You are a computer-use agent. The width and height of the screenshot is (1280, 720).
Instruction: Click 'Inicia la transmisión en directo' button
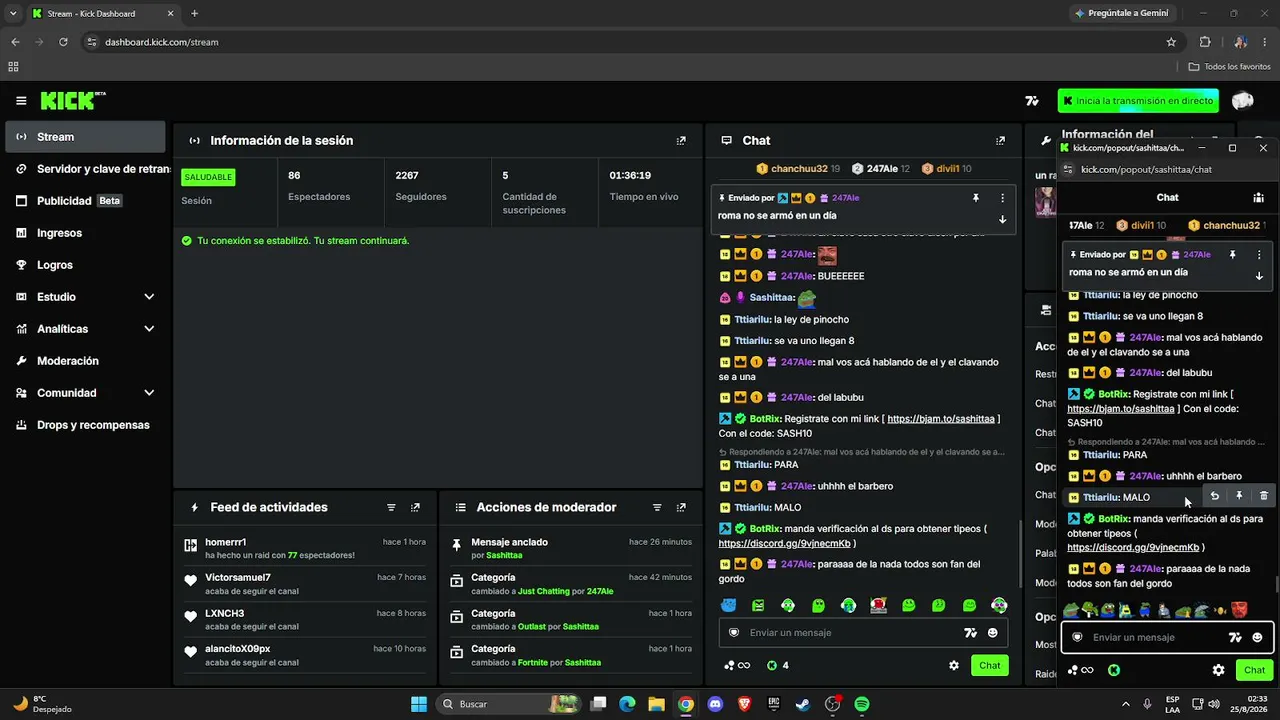click(x=1139, y=101)
